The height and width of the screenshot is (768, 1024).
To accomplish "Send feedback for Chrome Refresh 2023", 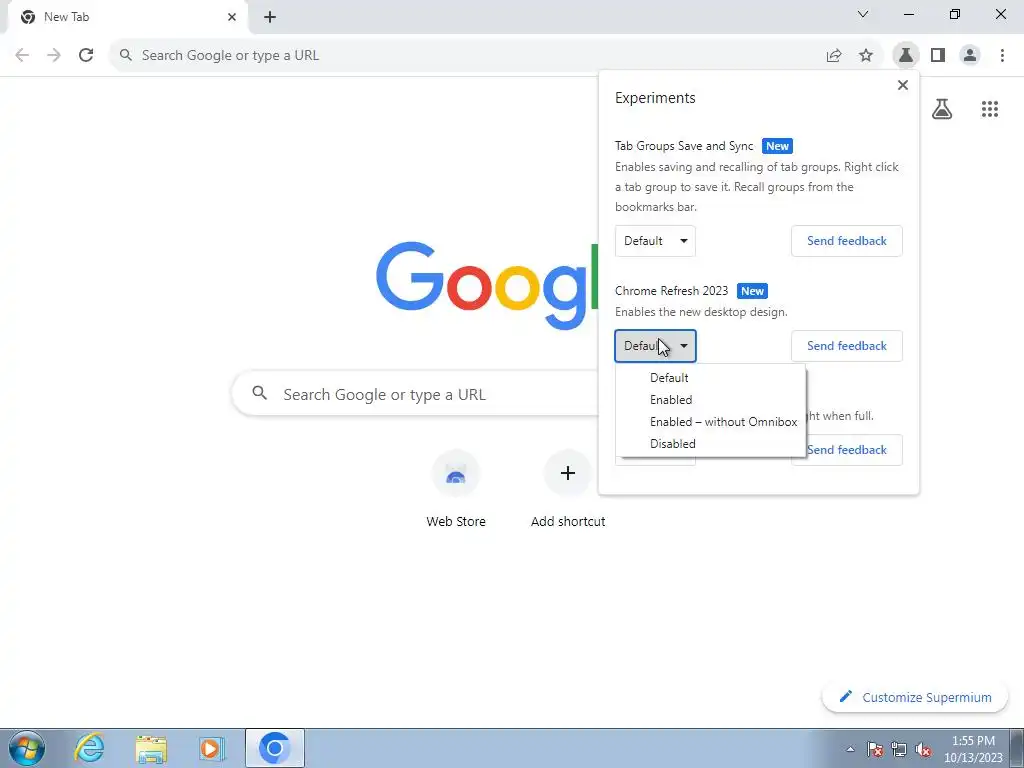I will click(846, 346).
